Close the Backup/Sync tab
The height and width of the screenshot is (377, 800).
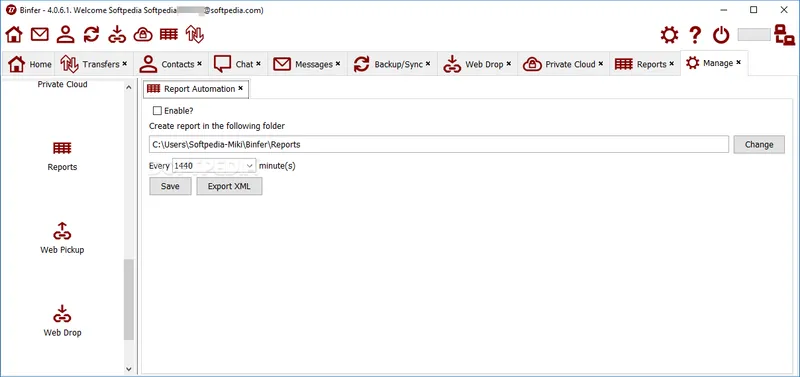[x=428, y=64]
